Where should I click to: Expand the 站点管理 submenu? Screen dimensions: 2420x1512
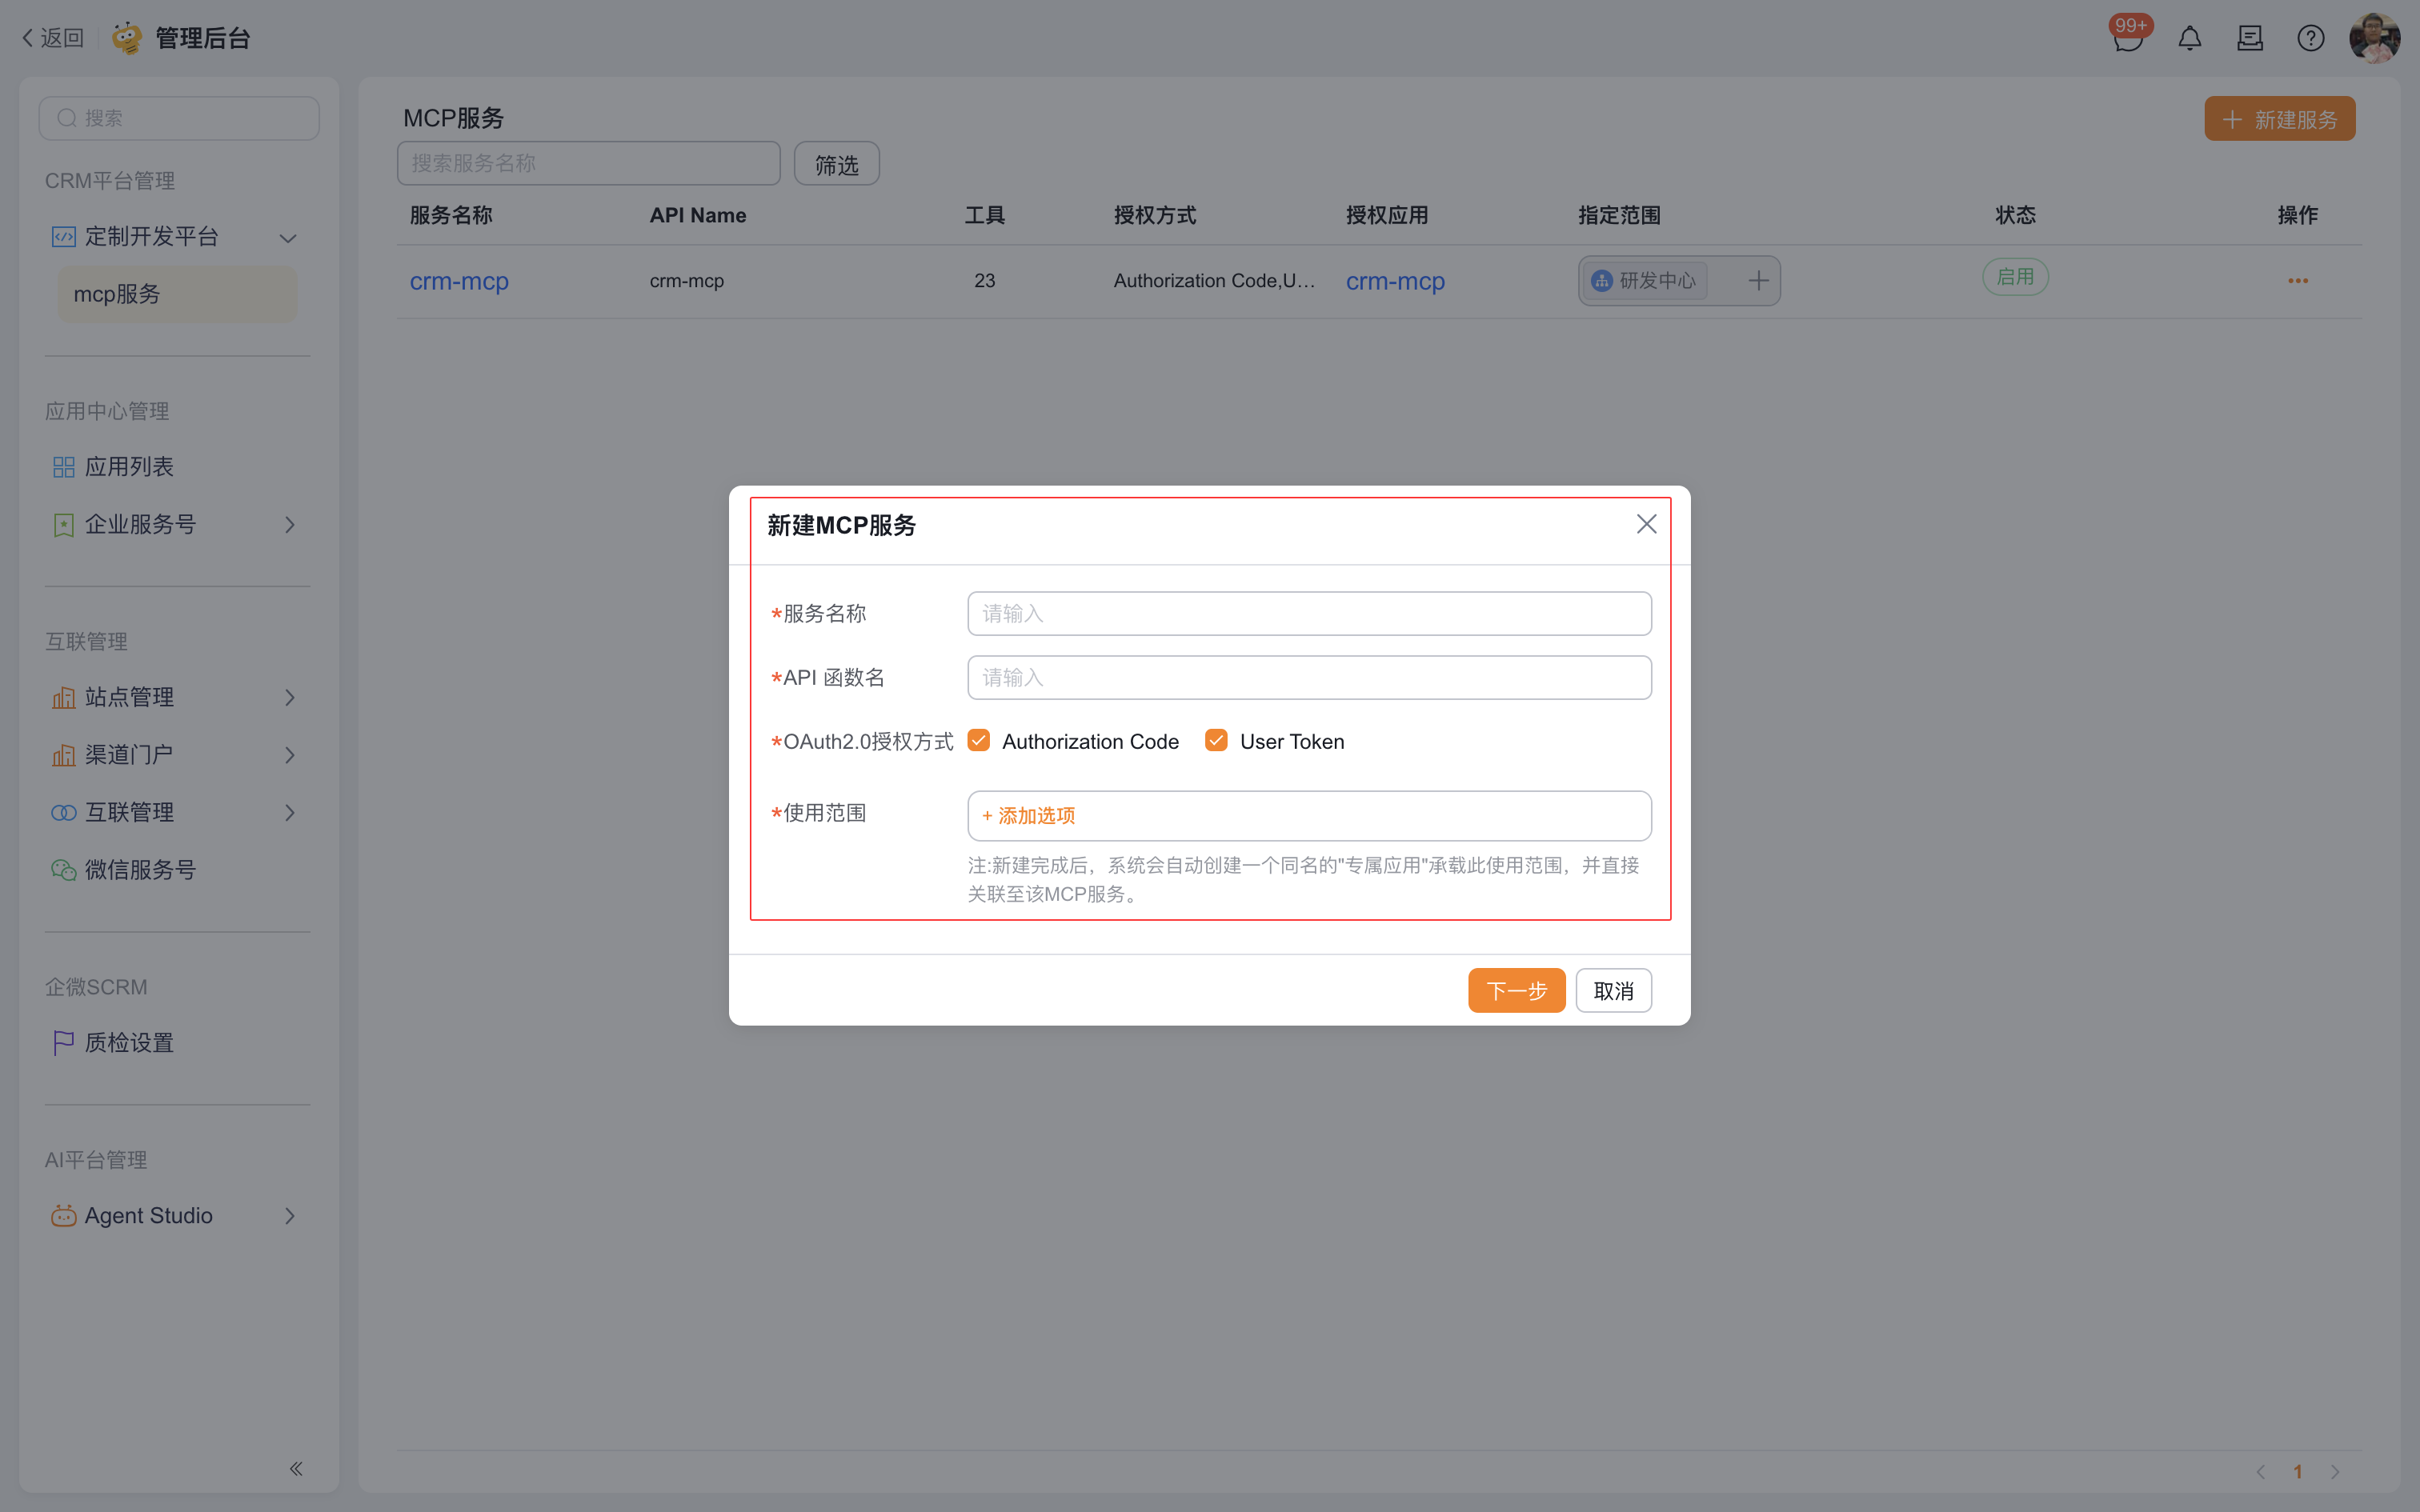pyautogui.click(x=290, y=698)
